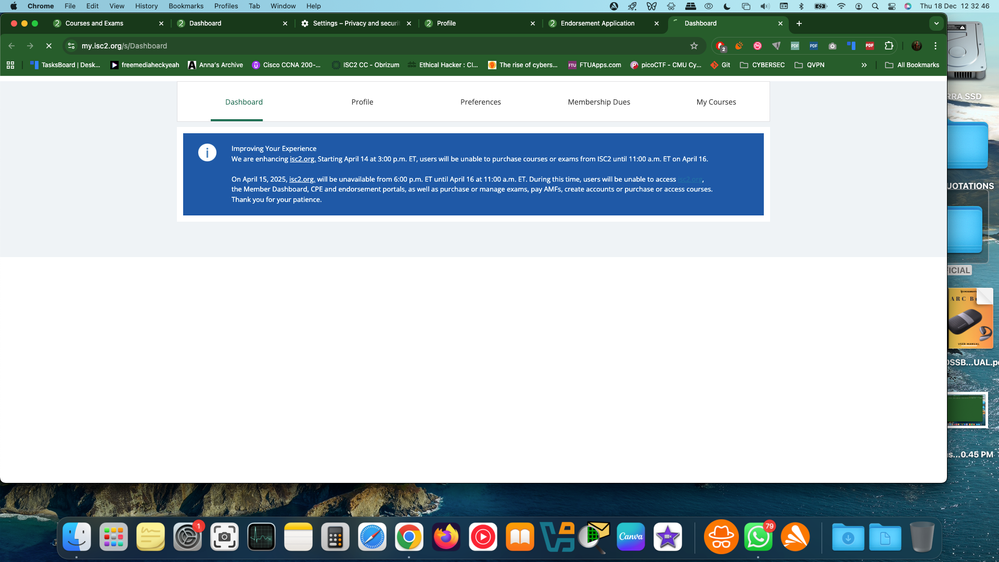Click the volume speaker icon in menu bar
The height and width of the screenshot is (562, 999).
coord(765,6)
